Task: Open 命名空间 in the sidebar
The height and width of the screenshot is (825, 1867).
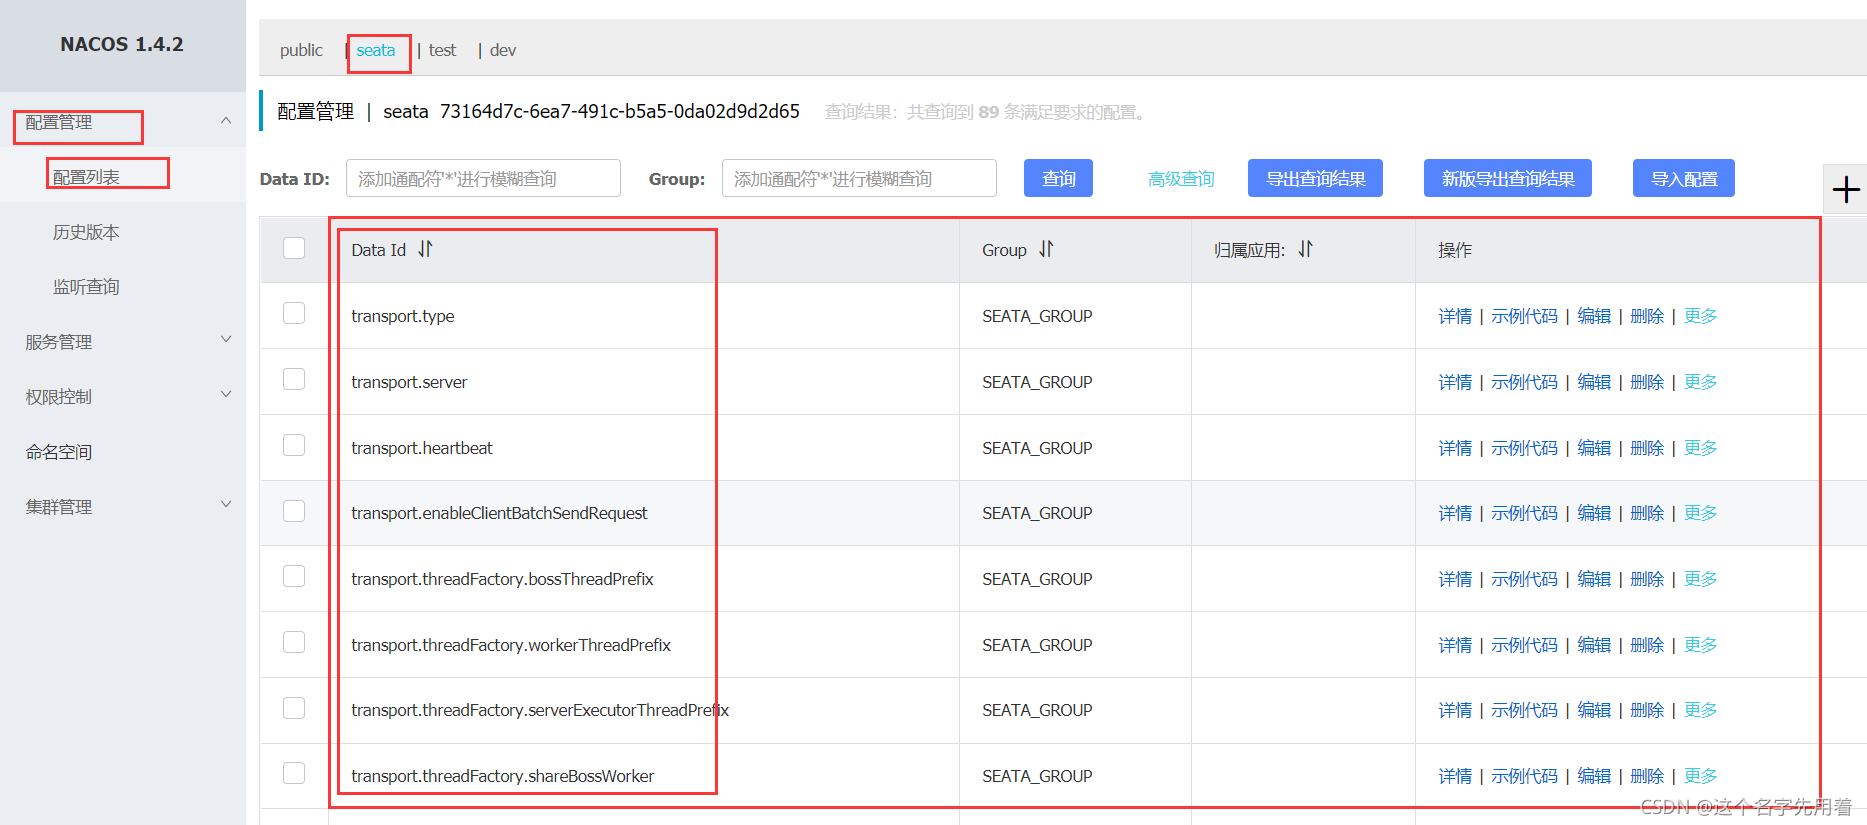Action: click(x=59, y=452)
